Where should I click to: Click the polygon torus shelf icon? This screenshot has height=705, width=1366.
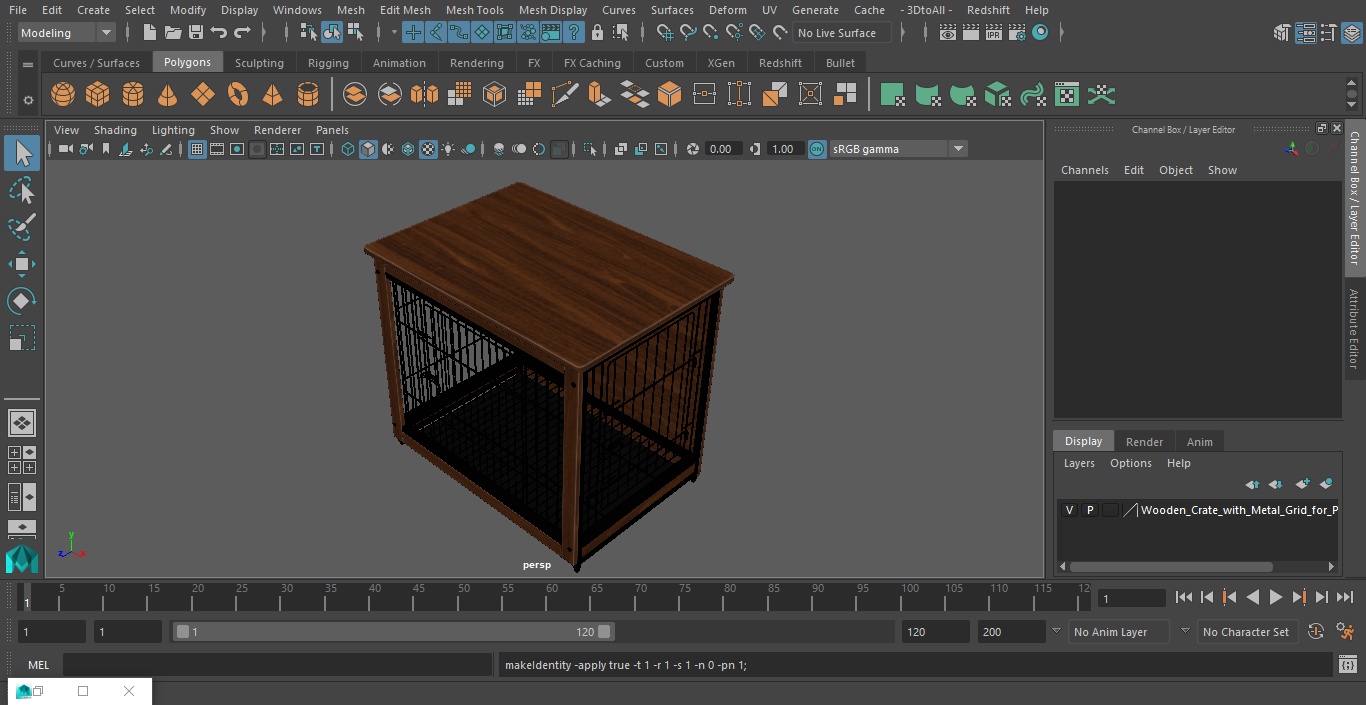tap(238, 95)
